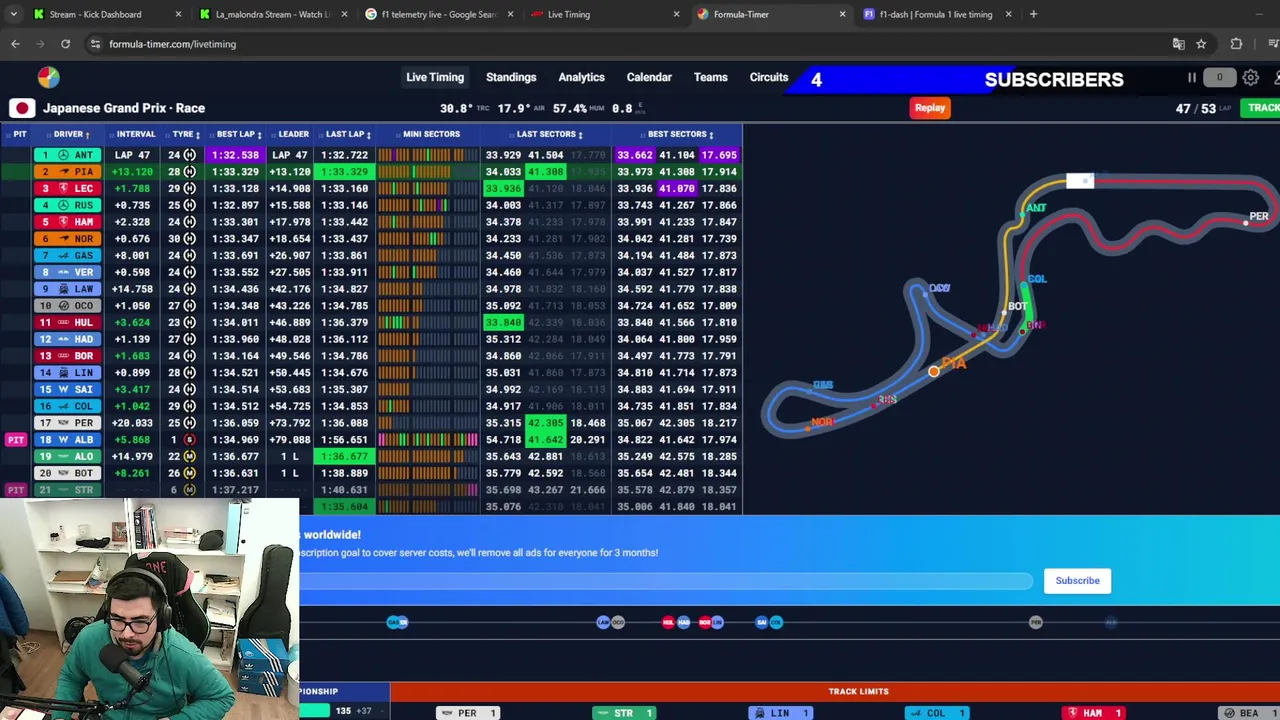This screenshot has width=1280, height=720.
Task: Click the Japanese flag icon
Action: click(x=22, y=108)
